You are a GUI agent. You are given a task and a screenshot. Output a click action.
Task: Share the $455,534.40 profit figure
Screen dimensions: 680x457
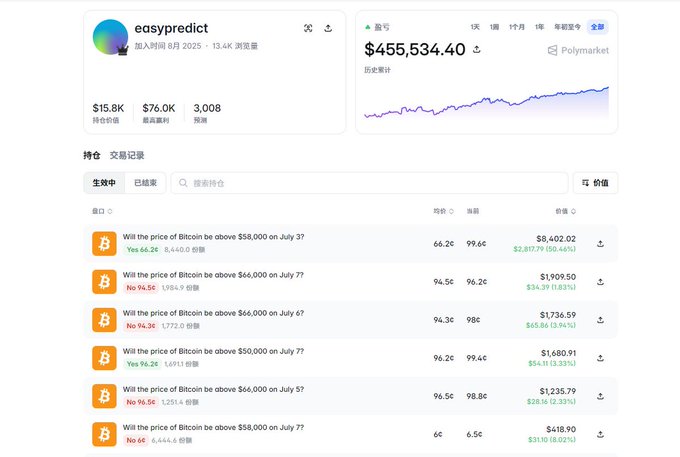point(477,49)
